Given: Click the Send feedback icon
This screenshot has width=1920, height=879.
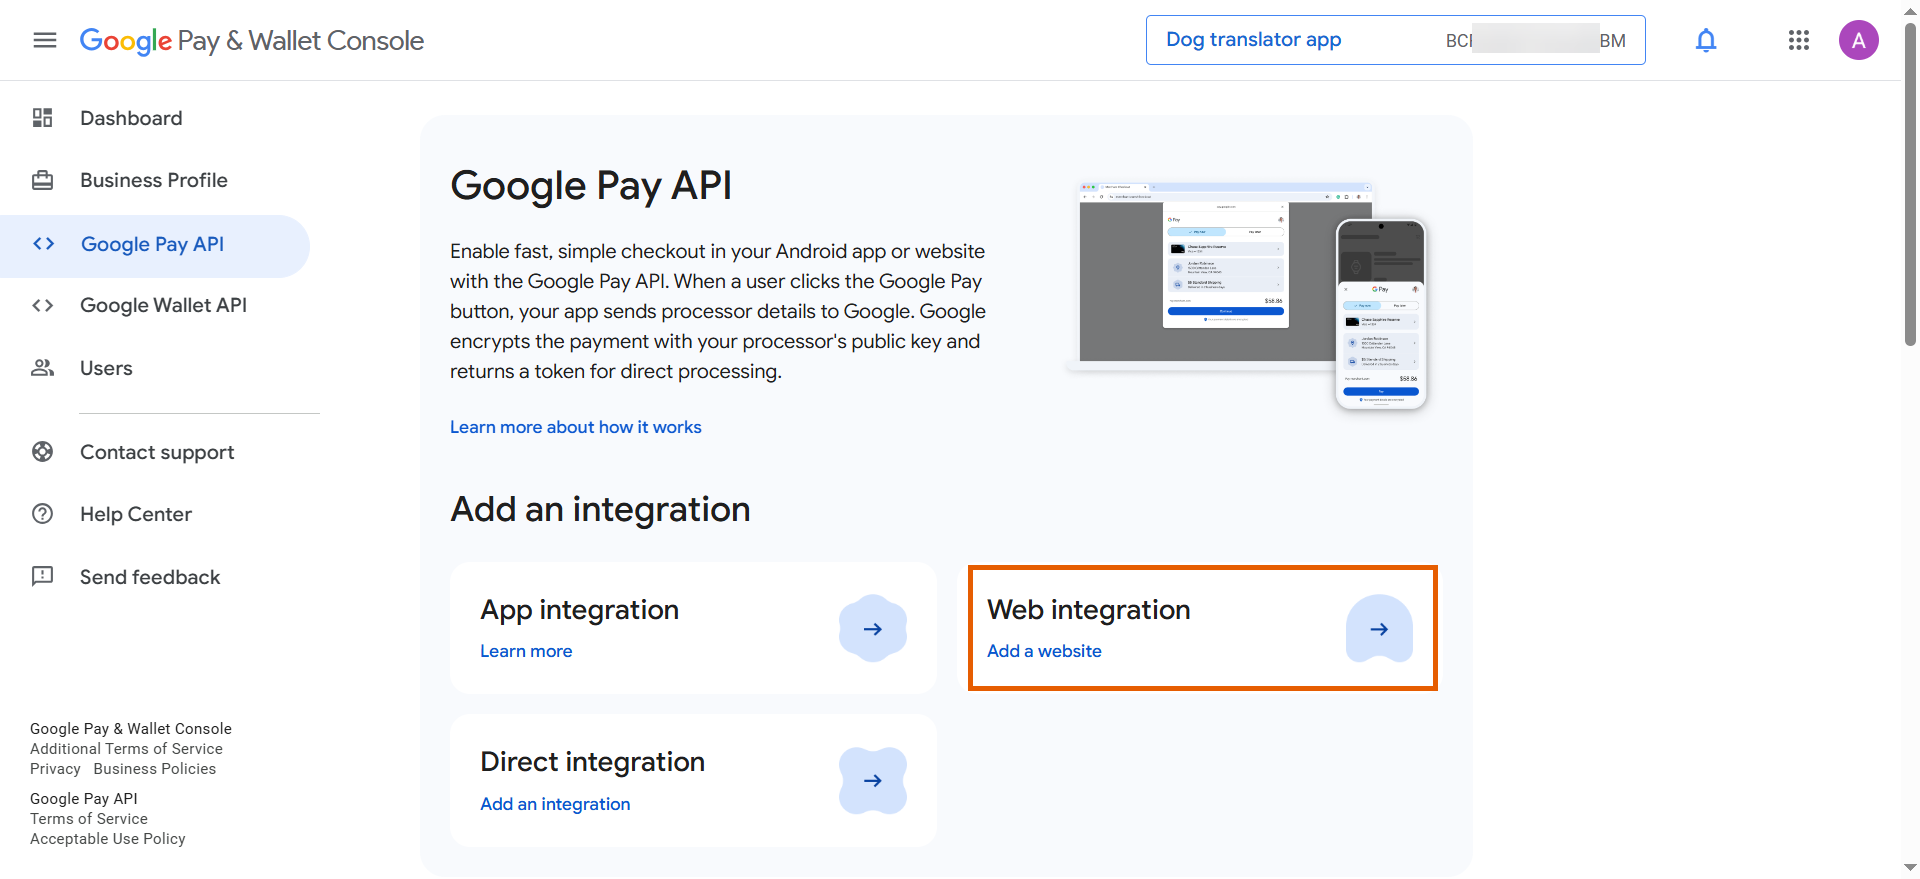Looking at the screenshot, I should (42, 576).
